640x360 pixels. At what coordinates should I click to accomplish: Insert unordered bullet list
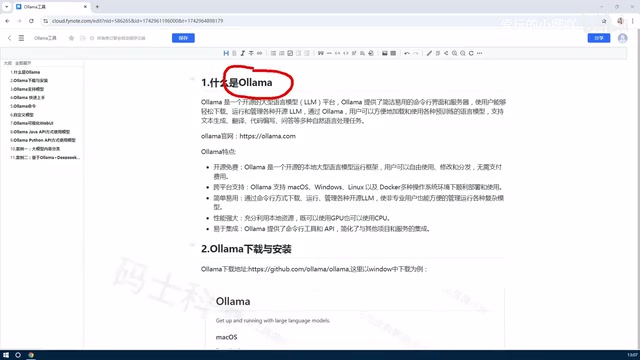(x=273, y=53)
